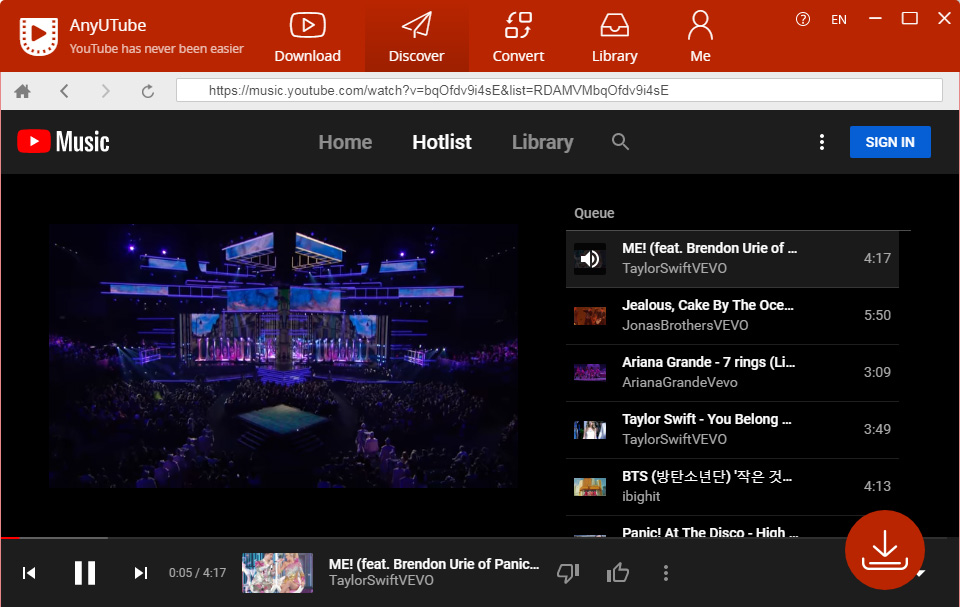
Task: Open the player bar three-dot menu
Action: 666,573
